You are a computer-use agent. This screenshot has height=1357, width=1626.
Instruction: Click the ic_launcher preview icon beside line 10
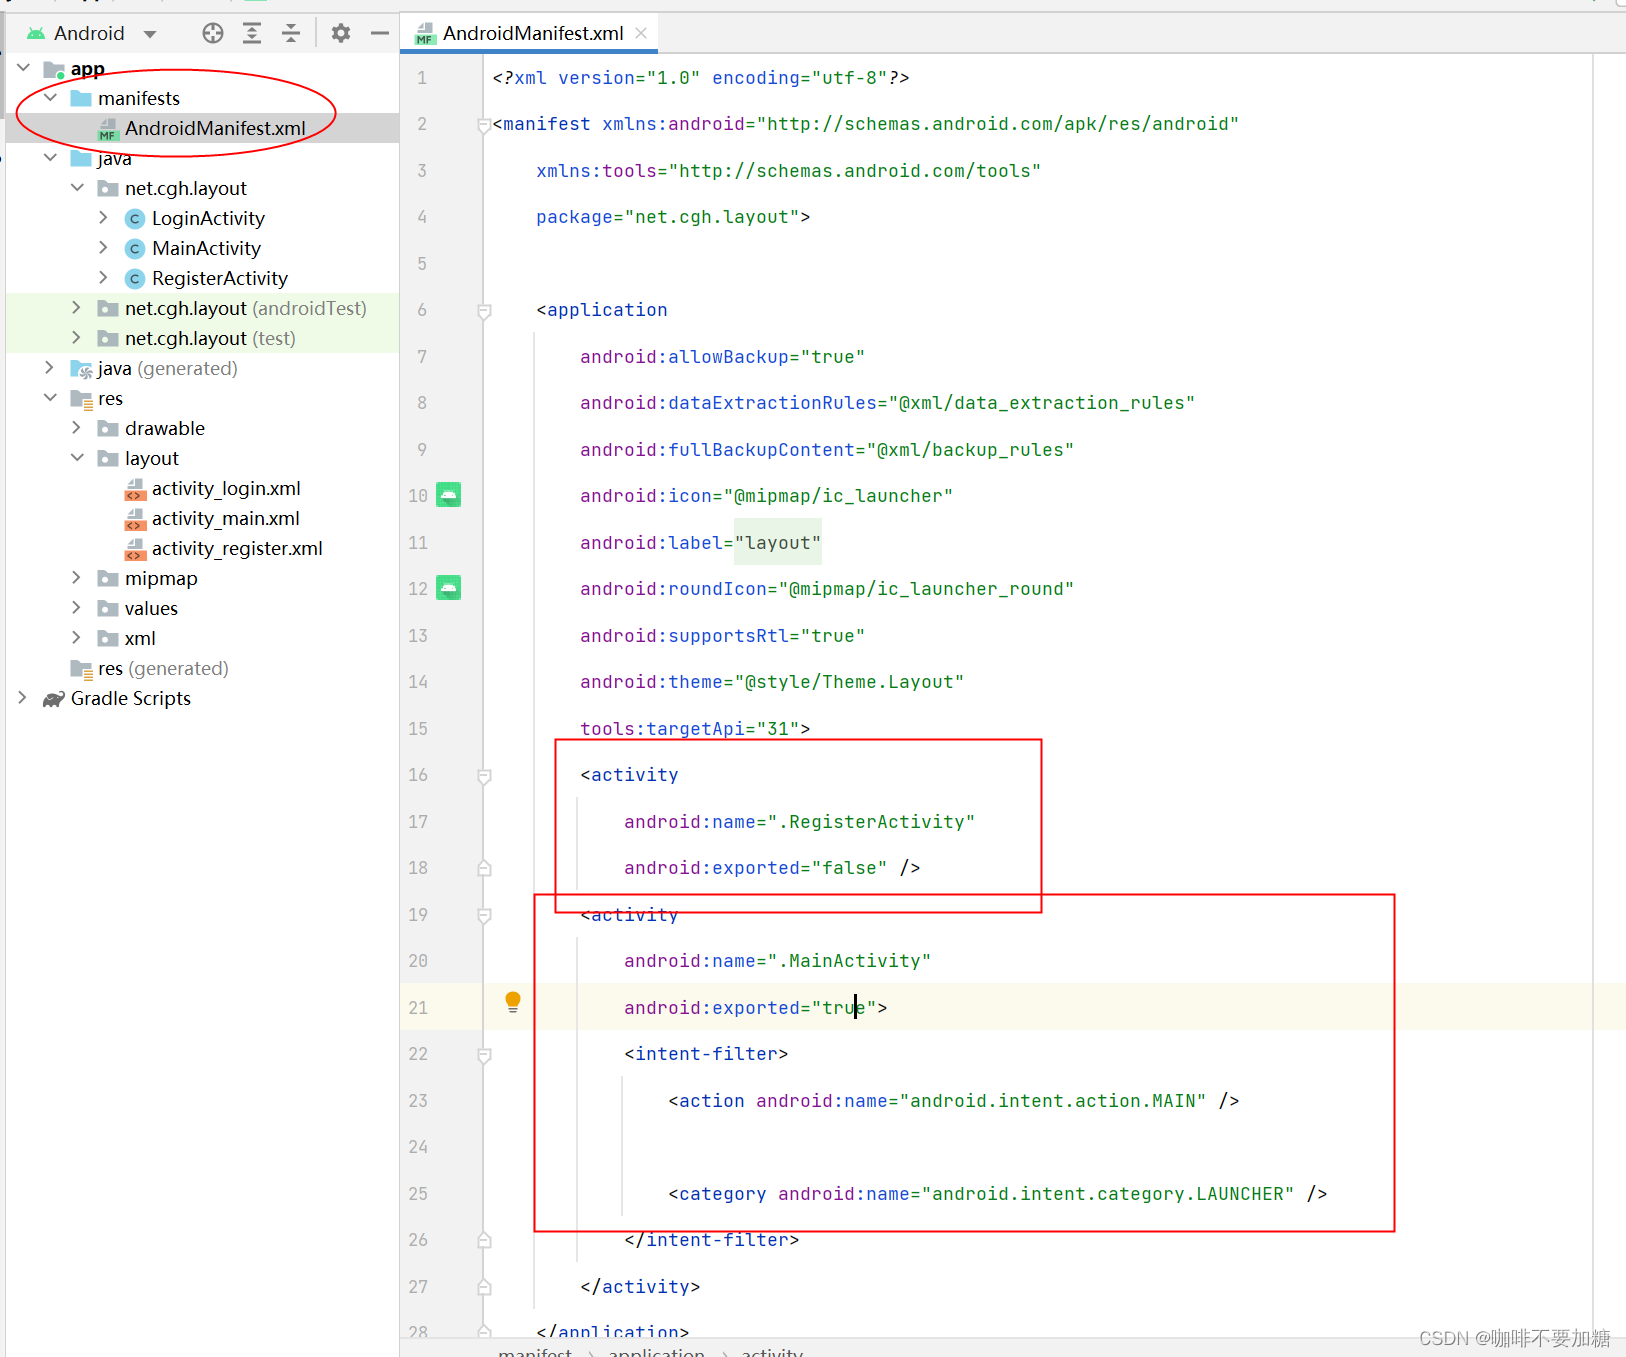point(448,494)
